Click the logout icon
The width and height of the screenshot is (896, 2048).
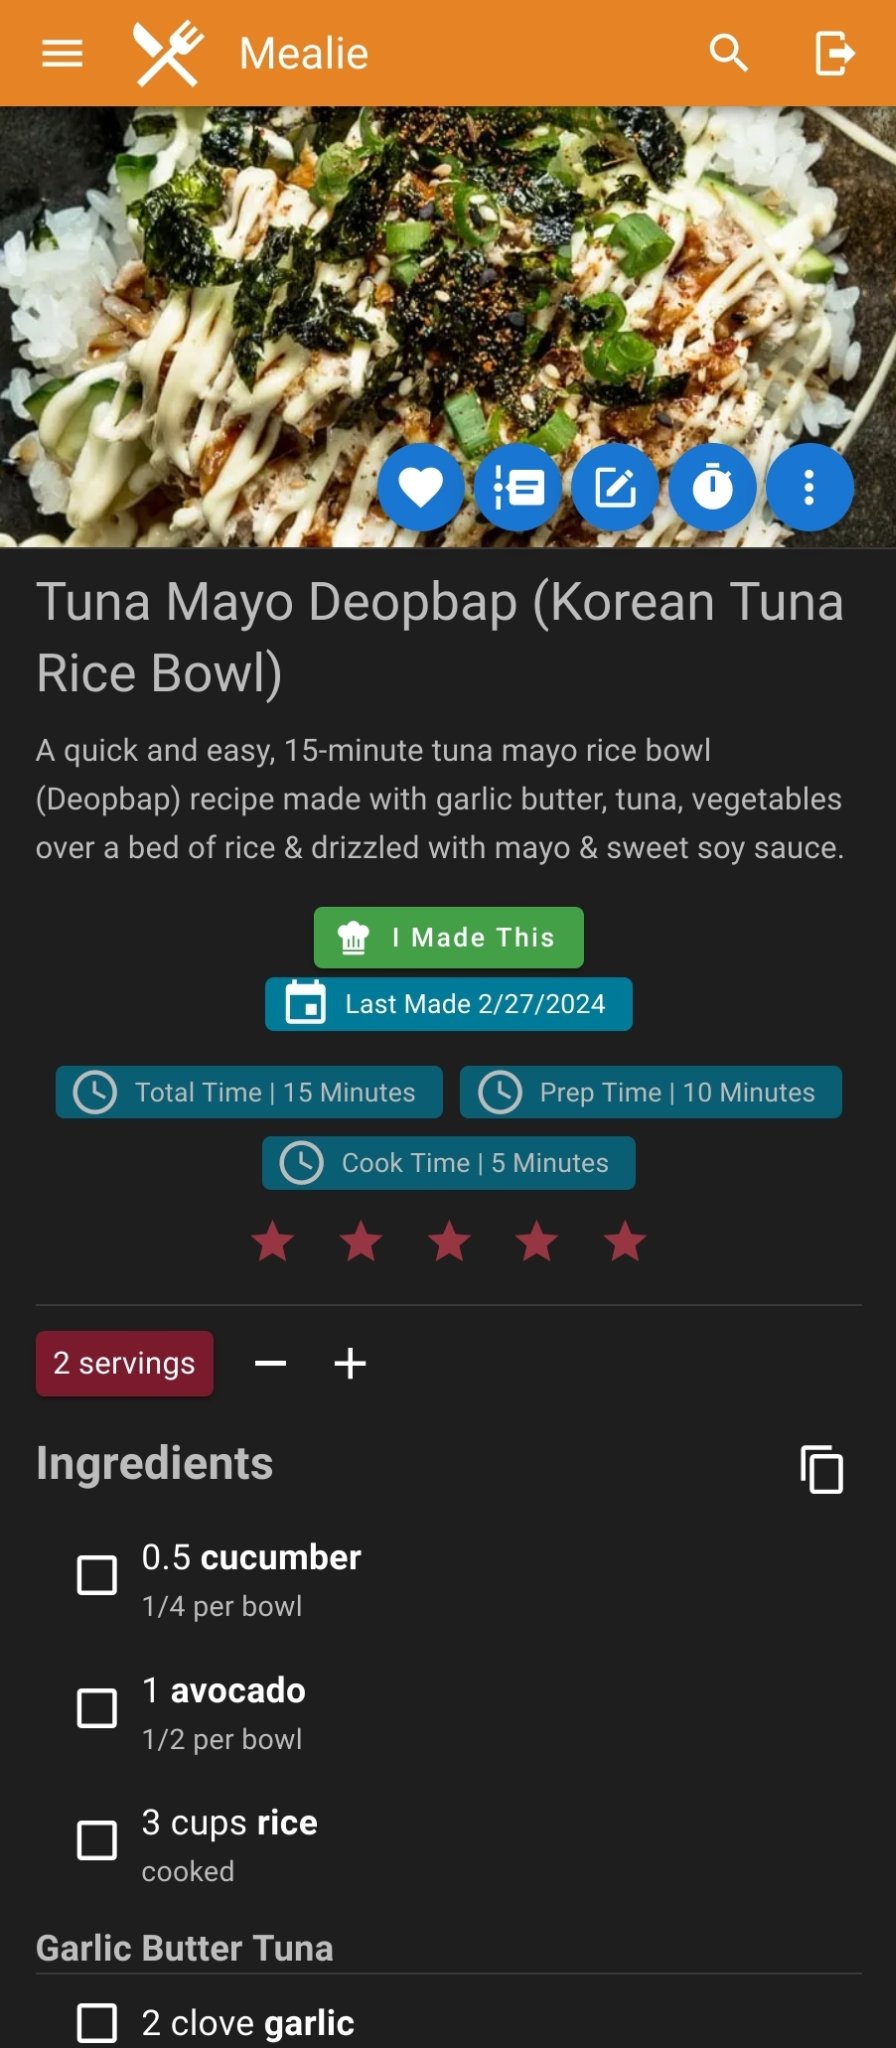(834, 53)
